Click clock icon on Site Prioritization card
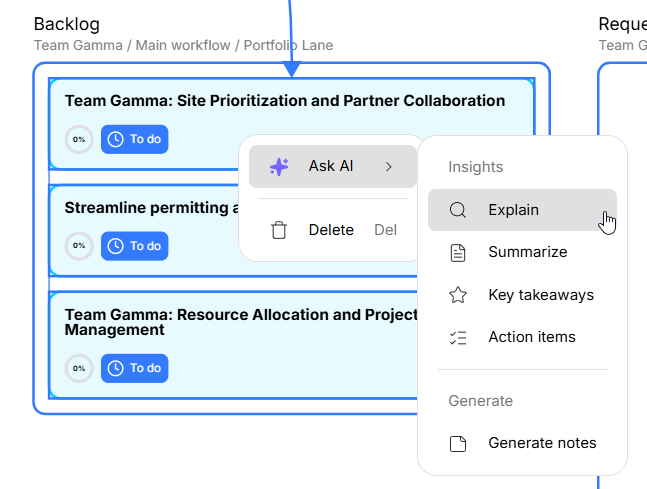The image size is (647, 489). tap(116, 139)
